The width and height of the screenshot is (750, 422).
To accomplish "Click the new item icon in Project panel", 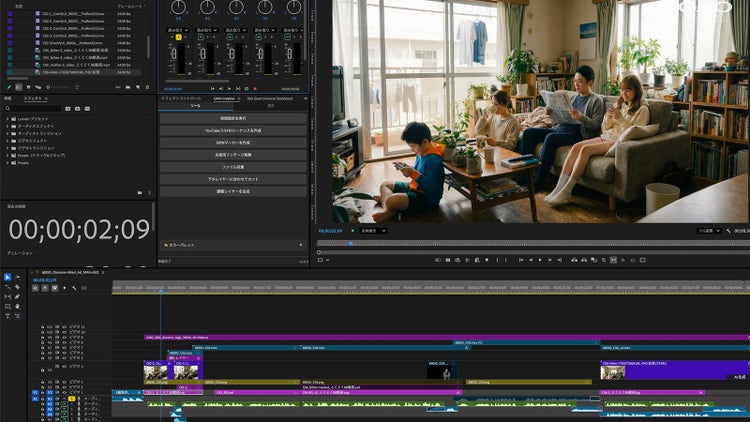I will [x=138, y=87].
